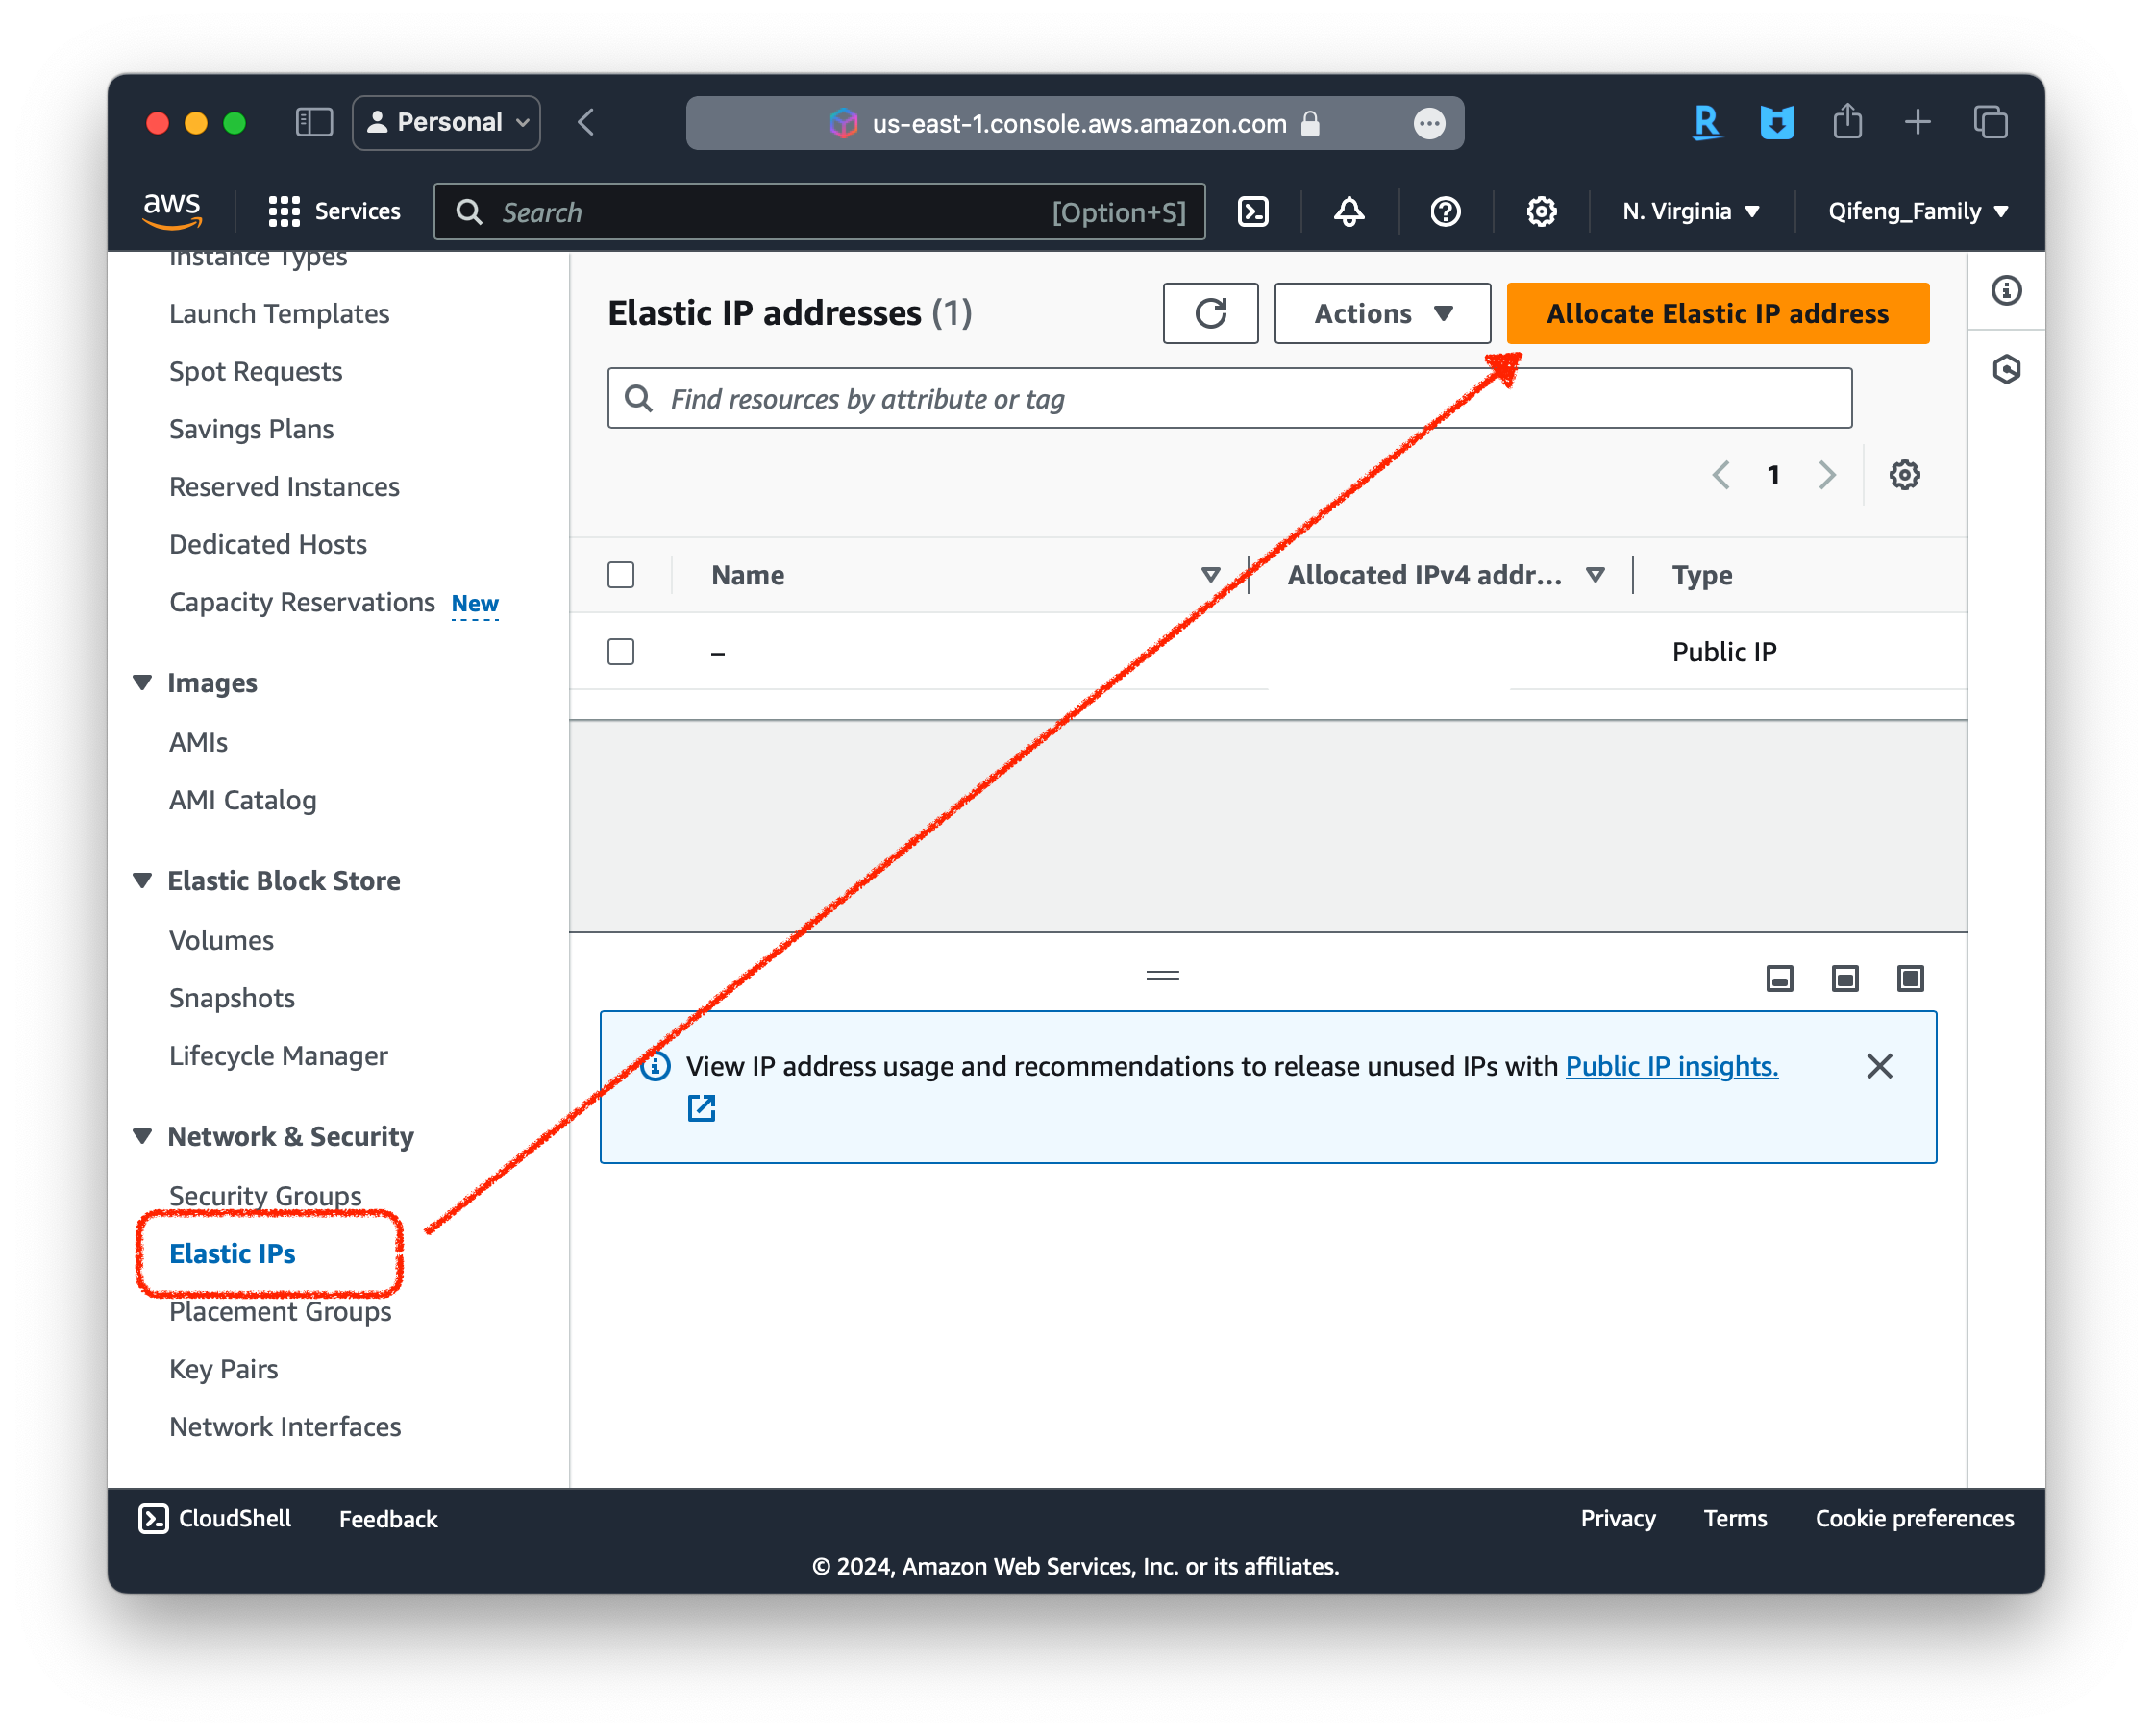Open Lifecycle Manager in sidebar
2153x1736 pixels.
[278, 1057]
